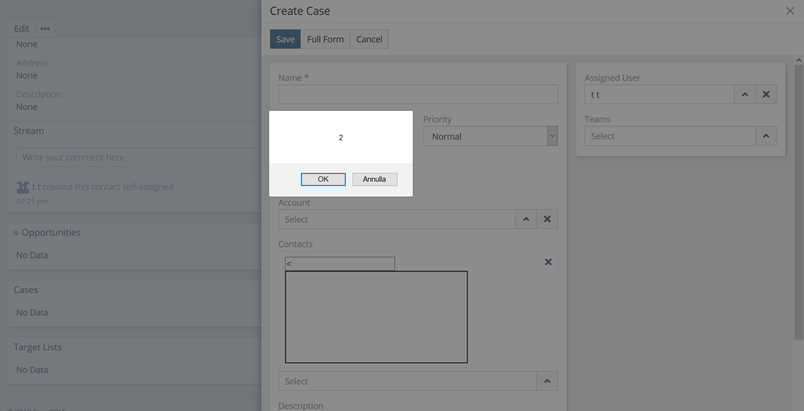Click the Target Lists panel heading
Screen dimensions: 804x411
(x=37, y=347)
